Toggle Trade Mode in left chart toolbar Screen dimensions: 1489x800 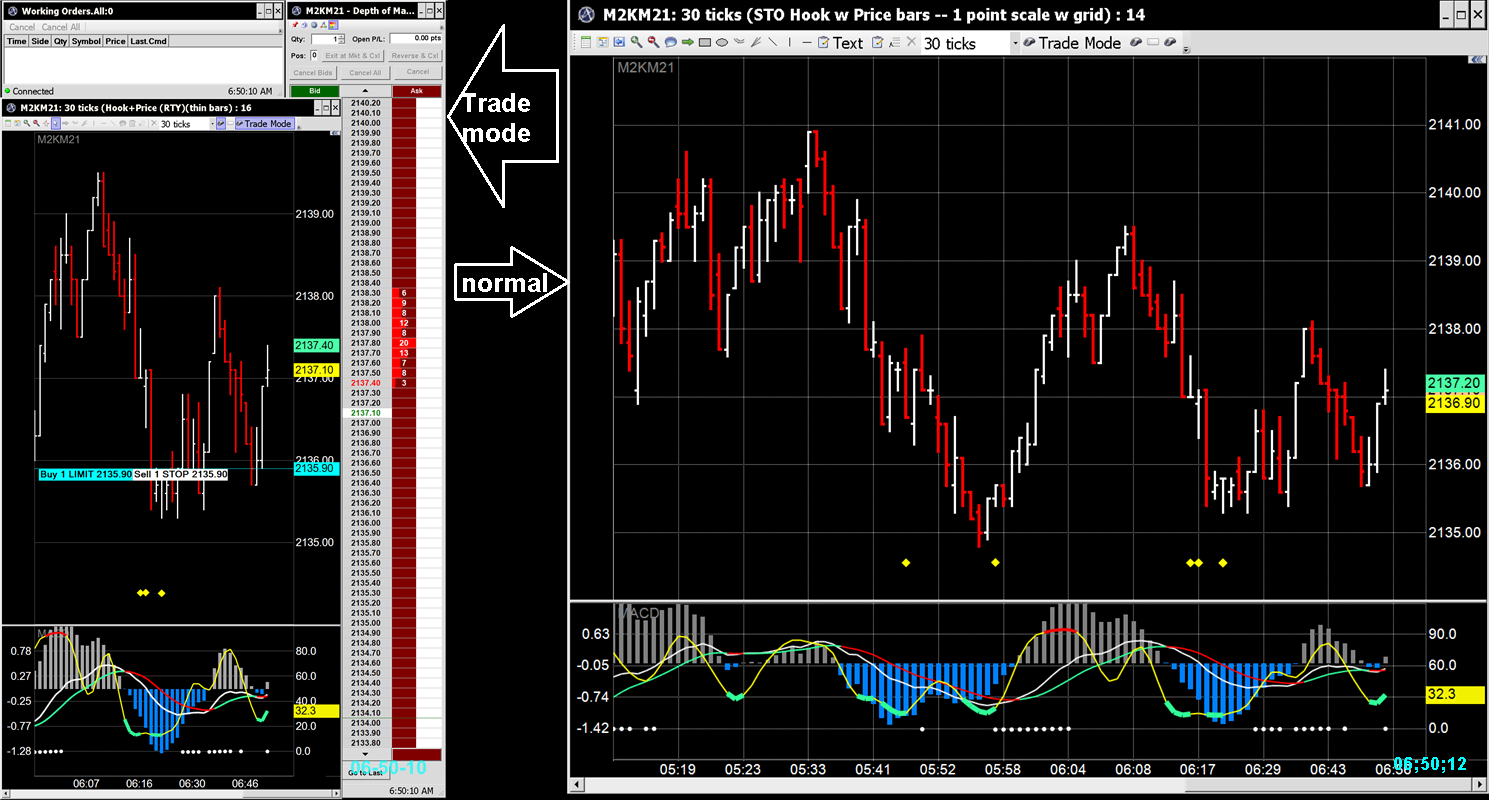265,123
